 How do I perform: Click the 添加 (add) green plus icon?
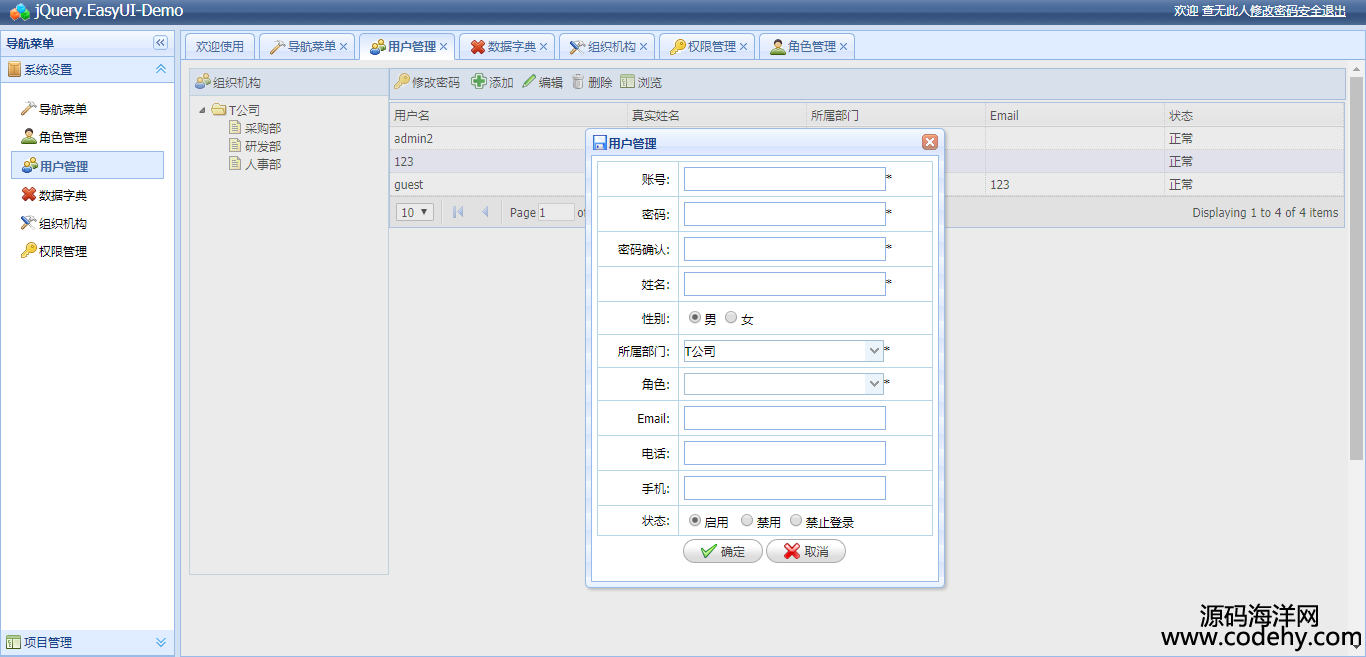pos(479,82)
